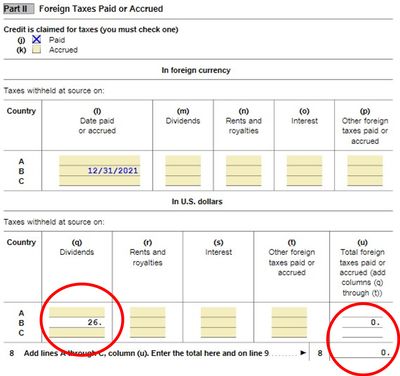Click column (p) Other foreign taxes row B field
This screenshot has width=400, height=376.
pyautogui.click(x=365, y=171)
